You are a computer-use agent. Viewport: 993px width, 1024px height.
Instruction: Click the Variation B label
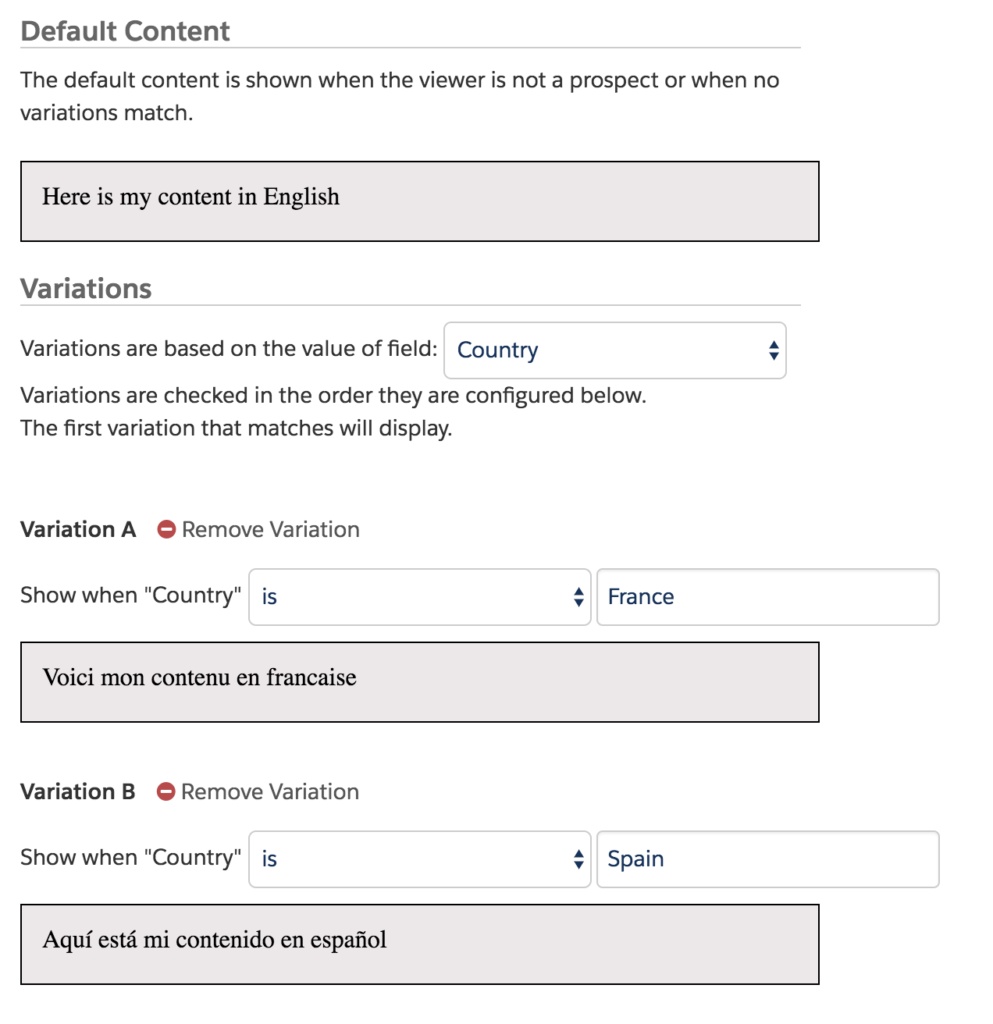click(77, 791)
